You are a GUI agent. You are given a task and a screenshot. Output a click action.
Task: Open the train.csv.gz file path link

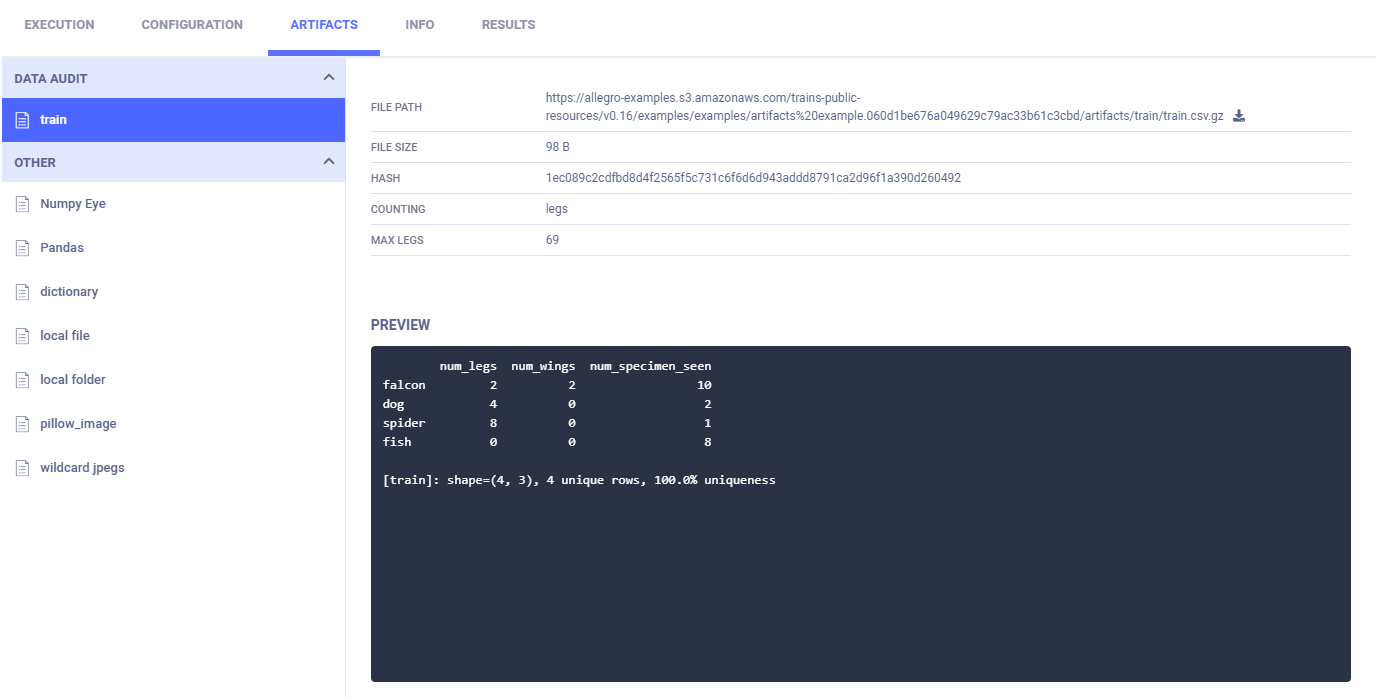(x=884, y=107)
